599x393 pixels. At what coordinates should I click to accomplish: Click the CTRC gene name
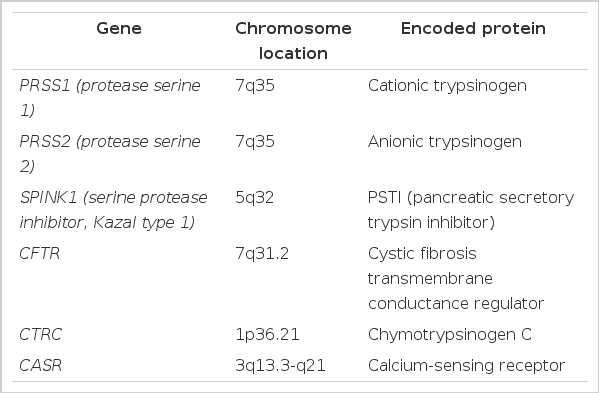tap(40, 335)
